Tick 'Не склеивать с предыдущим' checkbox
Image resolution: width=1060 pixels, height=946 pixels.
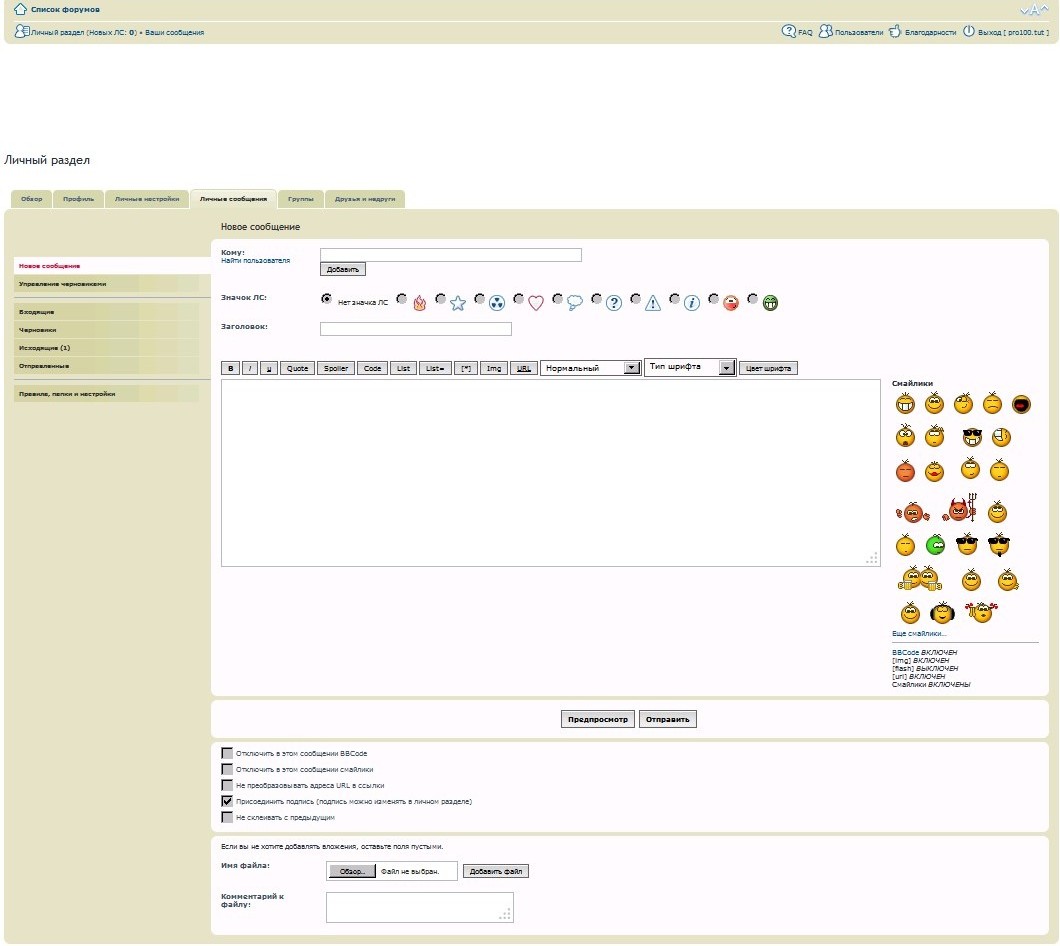[227, 817]
